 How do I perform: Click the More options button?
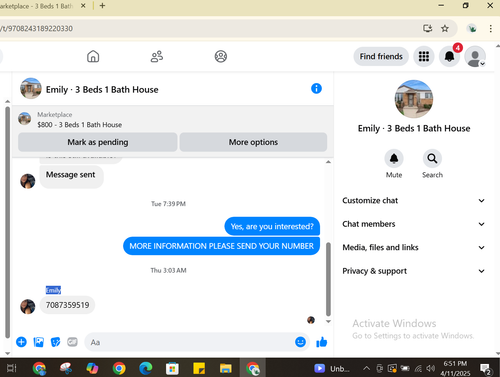tap(253, 142)
